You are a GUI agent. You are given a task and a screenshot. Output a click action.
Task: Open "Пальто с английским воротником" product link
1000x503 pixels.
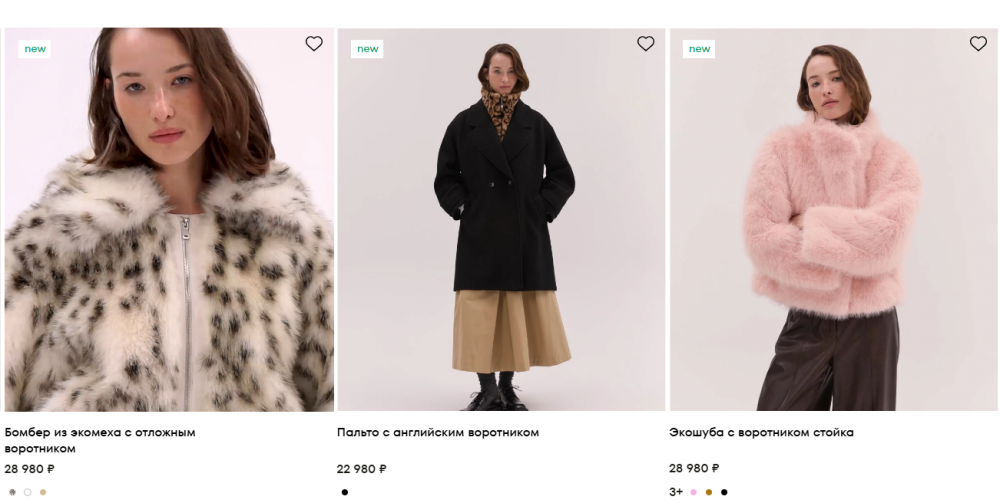pyautogui.click(x=438, y=432)
